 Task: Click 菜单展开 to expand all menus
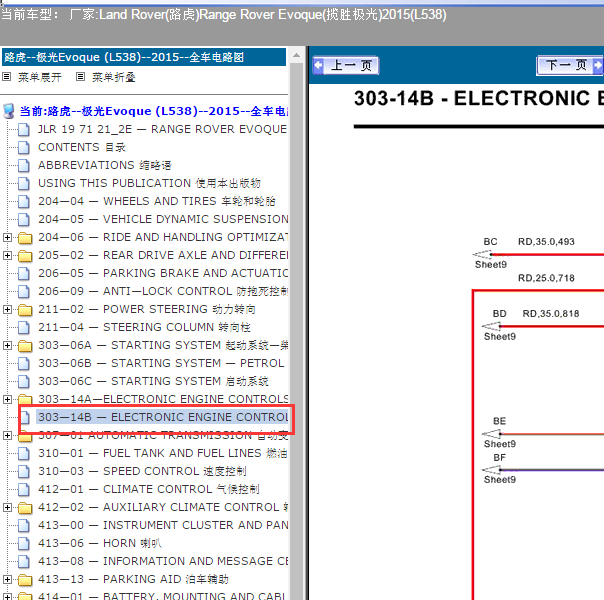coord(40,77)
